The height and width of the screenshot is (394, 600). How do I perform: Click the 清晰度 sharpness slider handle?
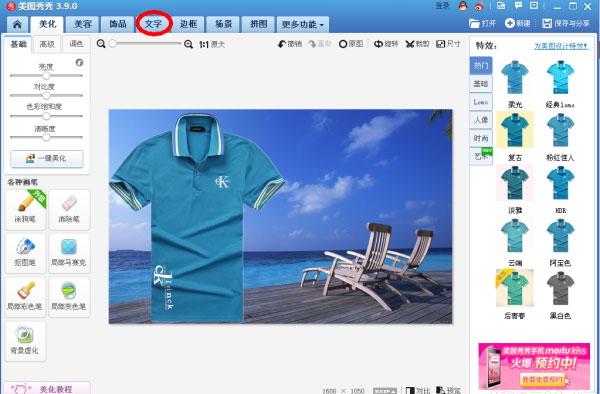point(46,137)
